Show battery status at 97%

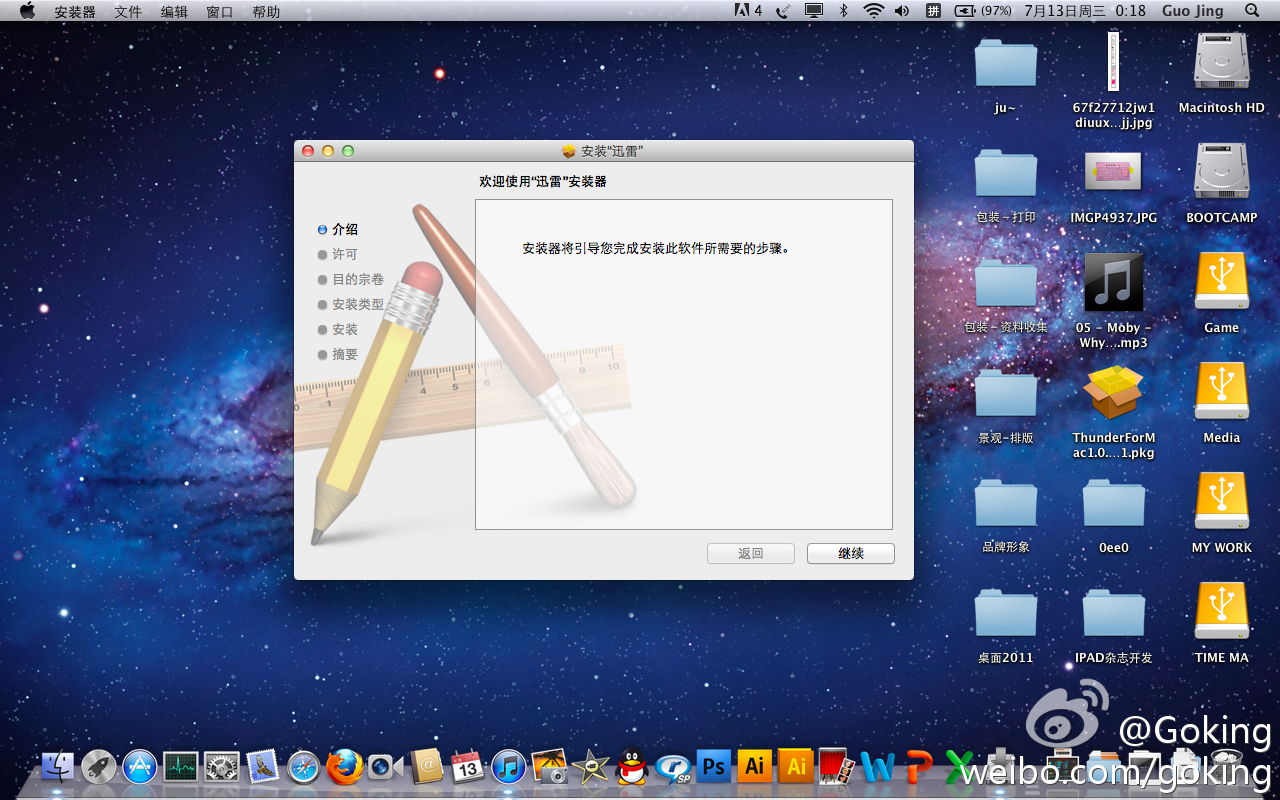983,11
